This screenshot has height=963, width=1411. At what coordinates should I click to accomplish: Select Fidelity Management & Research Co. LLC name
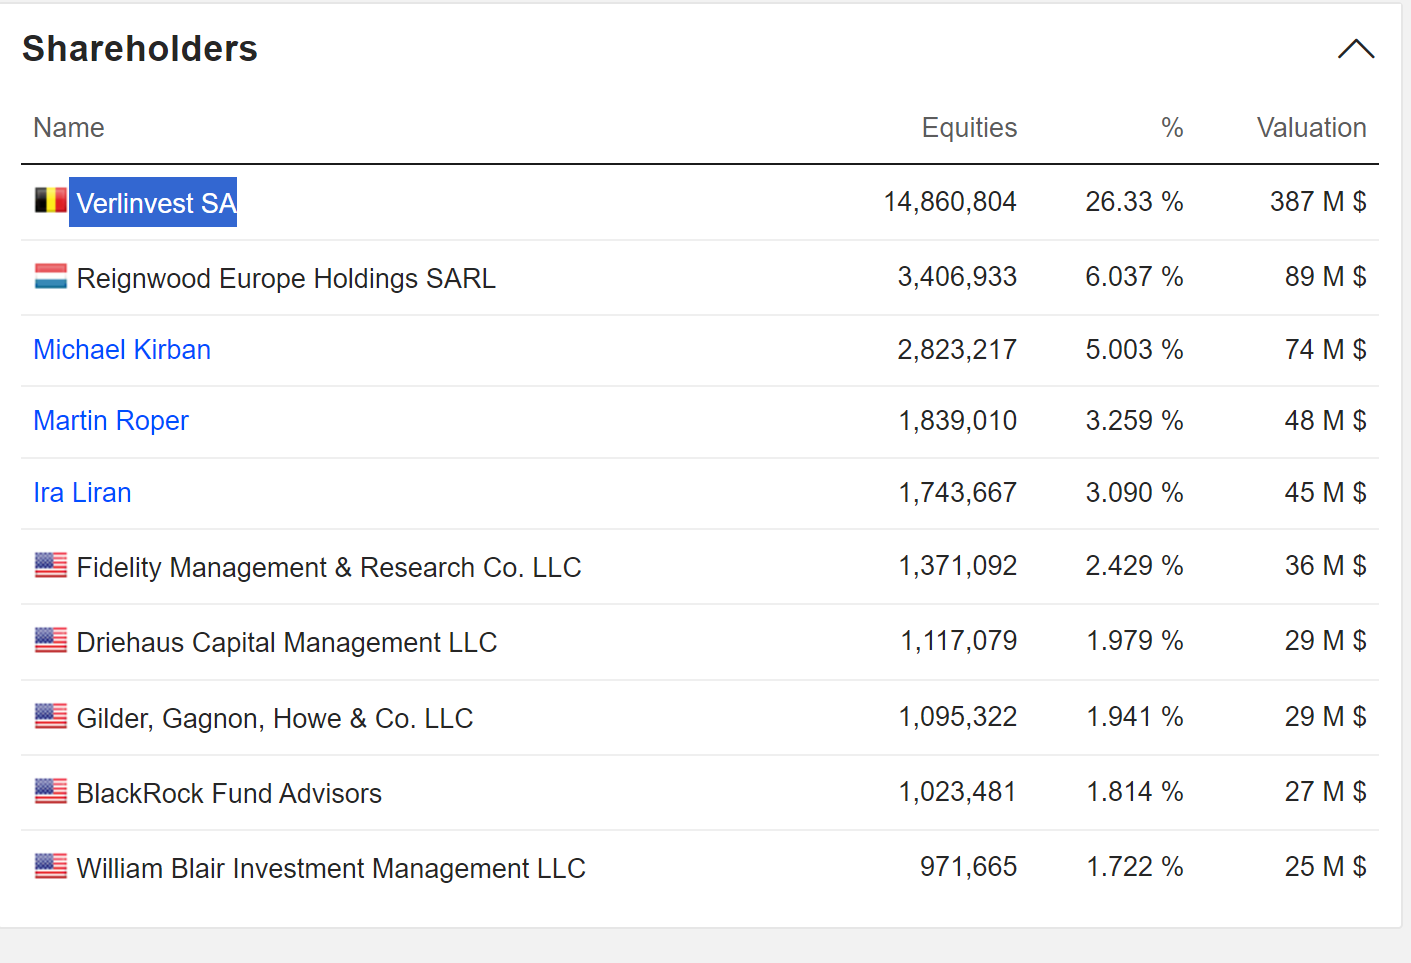[x=329, y=567]
